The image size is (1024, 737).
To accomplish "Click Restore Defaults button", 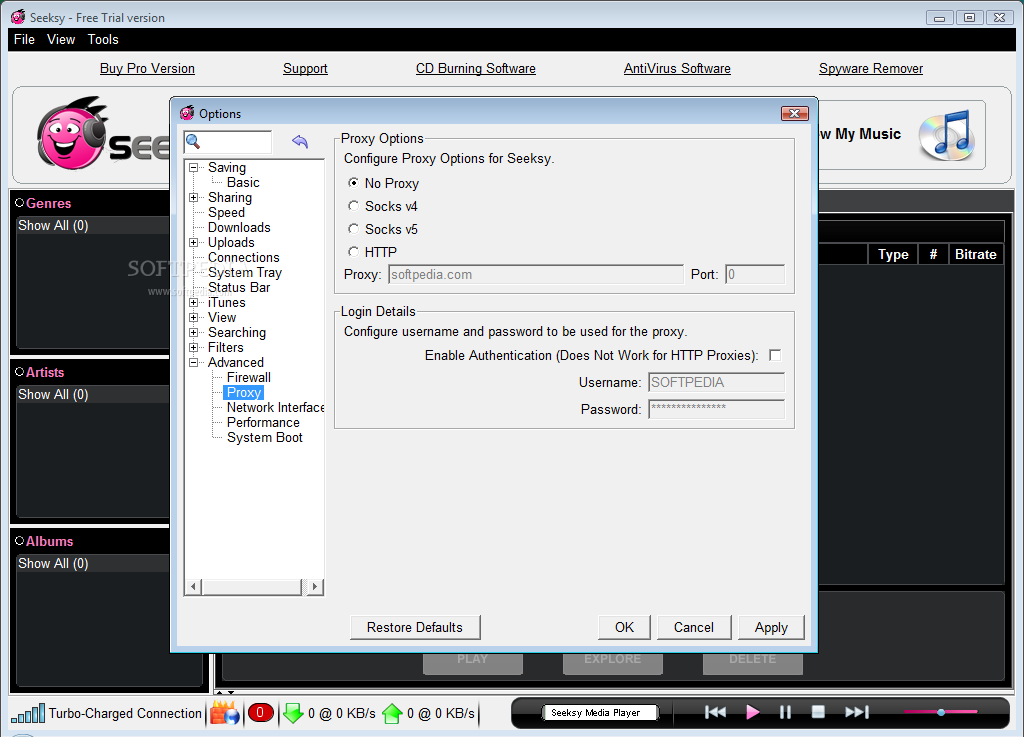I will point(415,627).
